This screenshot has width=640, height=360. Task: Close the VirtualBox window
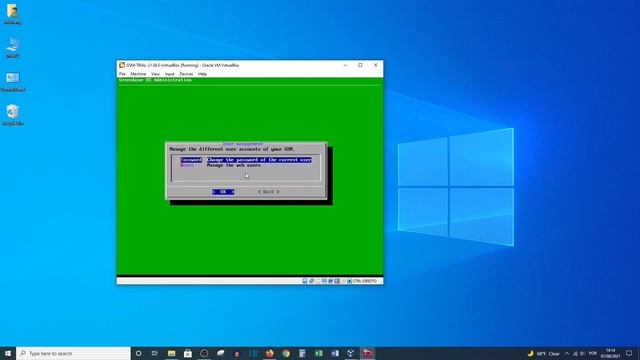point(376,65)
